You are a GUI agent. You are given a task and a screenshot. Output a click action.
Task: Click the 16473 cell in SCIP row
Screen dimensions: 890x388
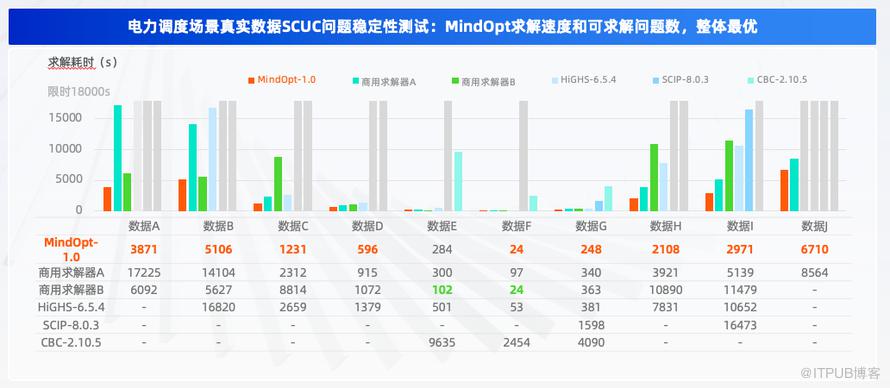tap(740, 325)
